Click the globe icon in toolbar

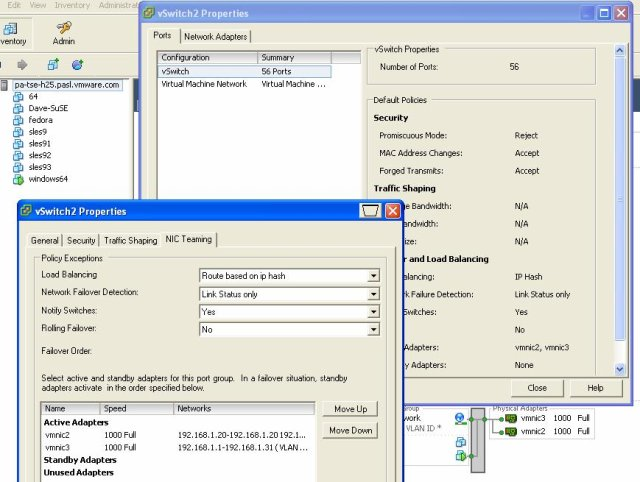(77, 64)
